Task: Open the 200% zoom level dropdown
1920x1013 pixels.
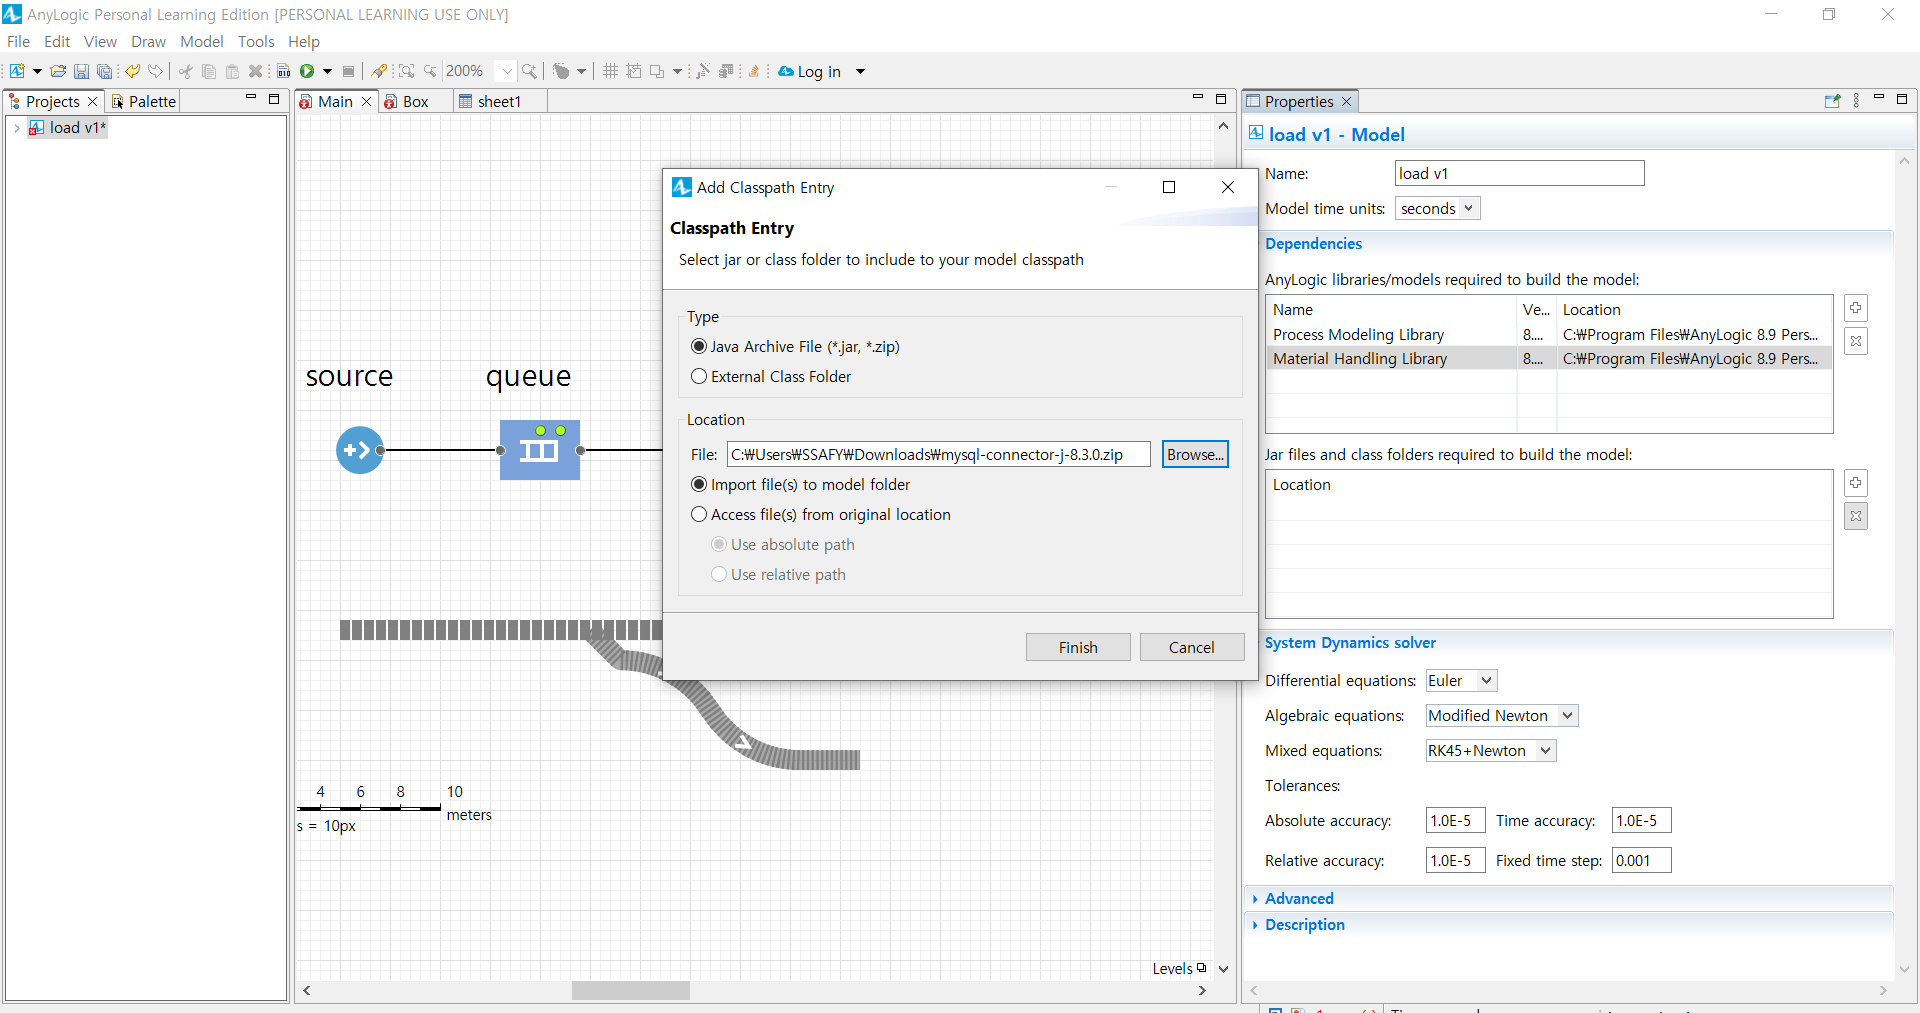Action: coord(507,71)
